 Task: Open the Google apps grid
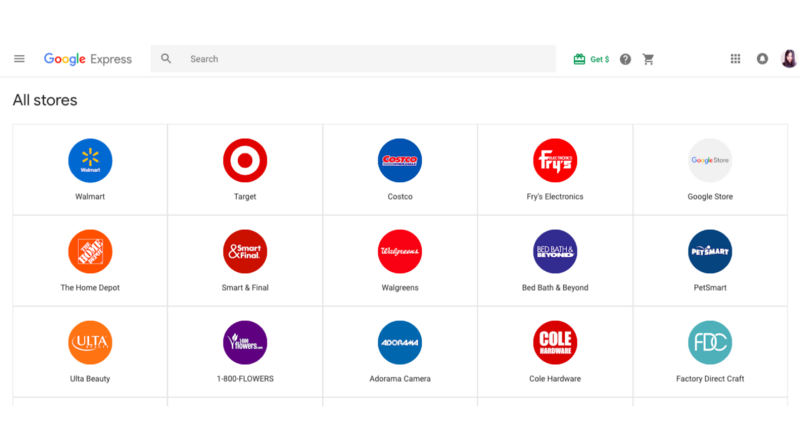click(x=735, y=59)
